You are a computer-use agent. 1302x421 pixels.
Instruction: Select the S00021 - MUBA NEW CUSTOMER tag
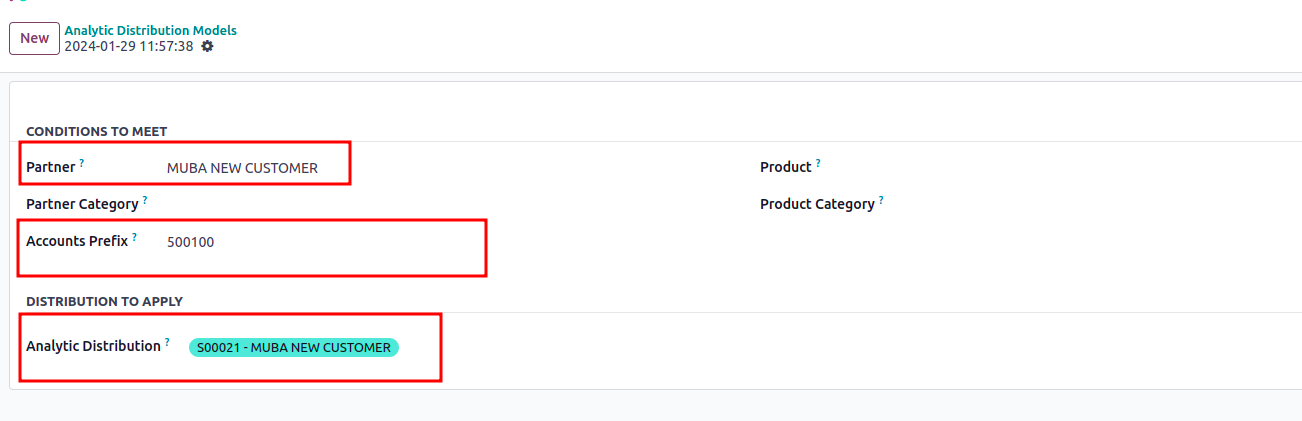click(x=293, y=347)
